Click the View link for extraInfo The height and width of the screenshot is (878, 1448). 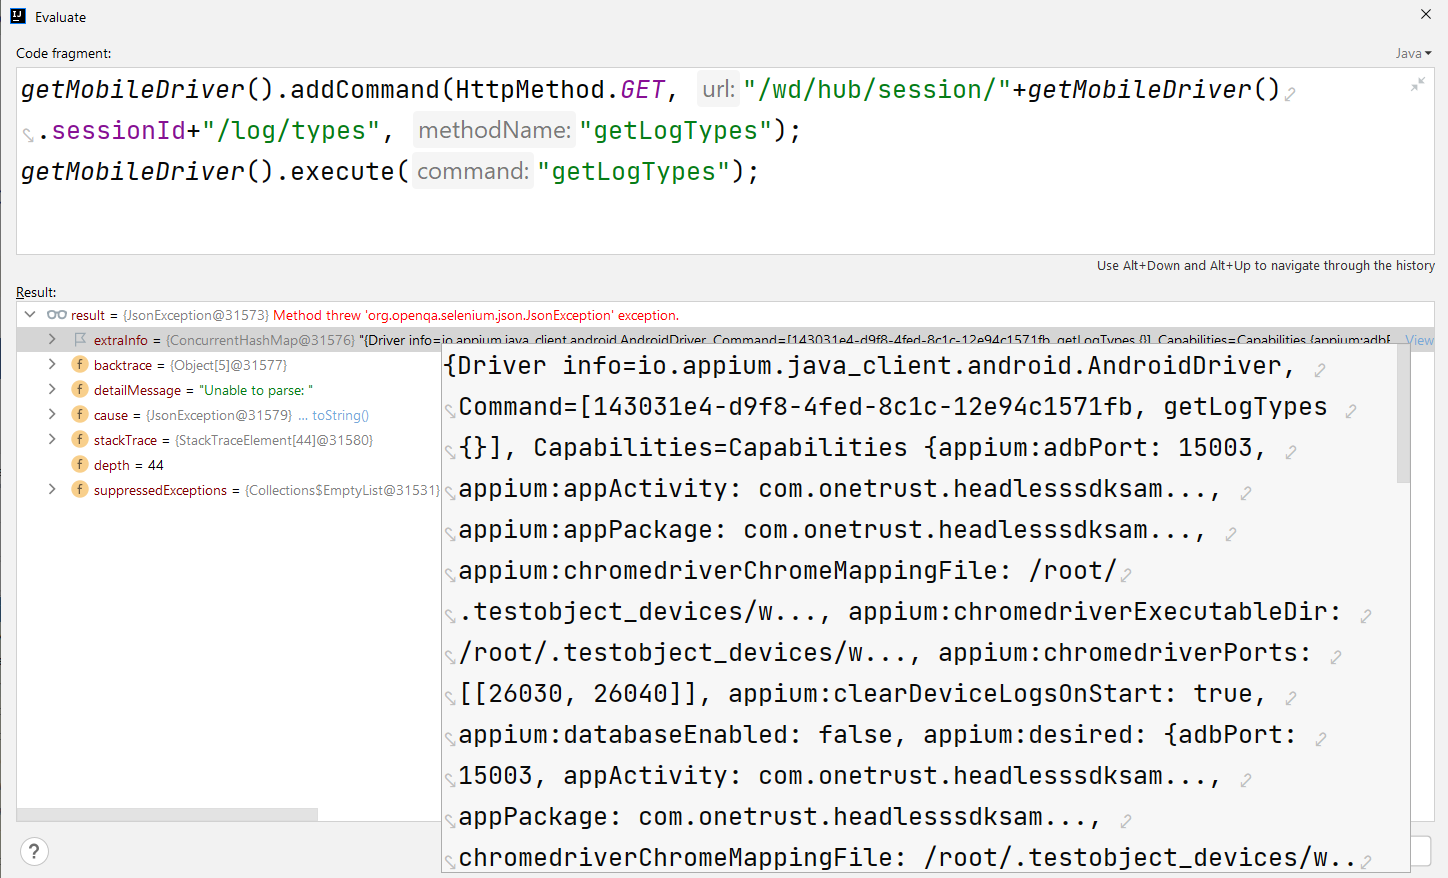click(1419, 340)
